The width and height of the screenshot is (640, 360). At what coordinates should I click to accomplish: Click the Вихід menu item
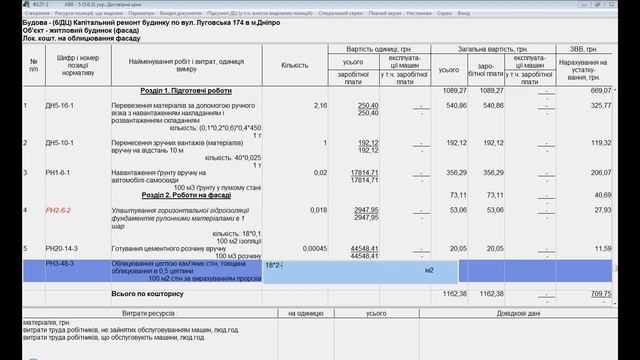coord(464,13)
